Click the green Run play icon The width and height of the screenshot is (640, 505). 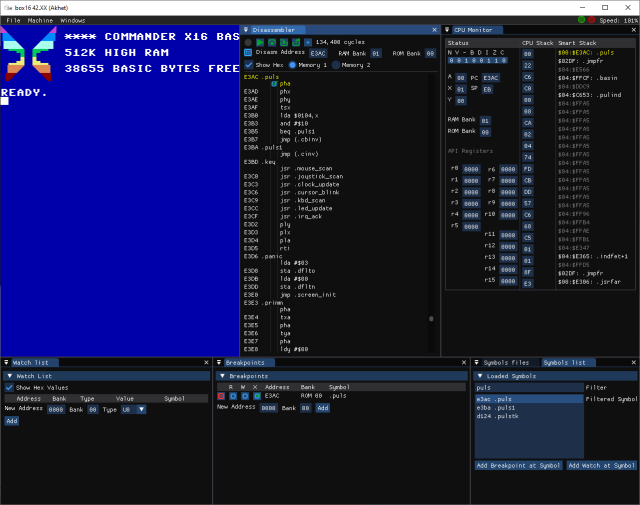coord(260,42)
